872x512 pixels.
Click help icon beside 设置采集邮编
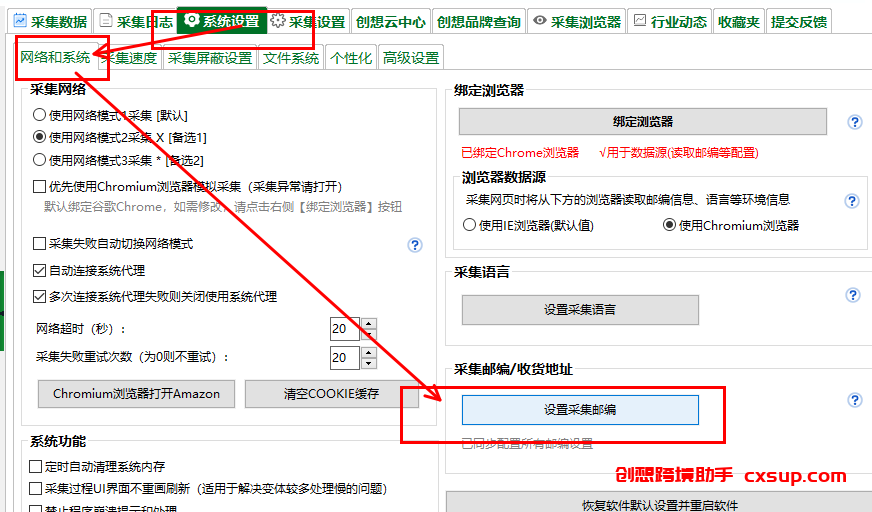pos(854,400)
